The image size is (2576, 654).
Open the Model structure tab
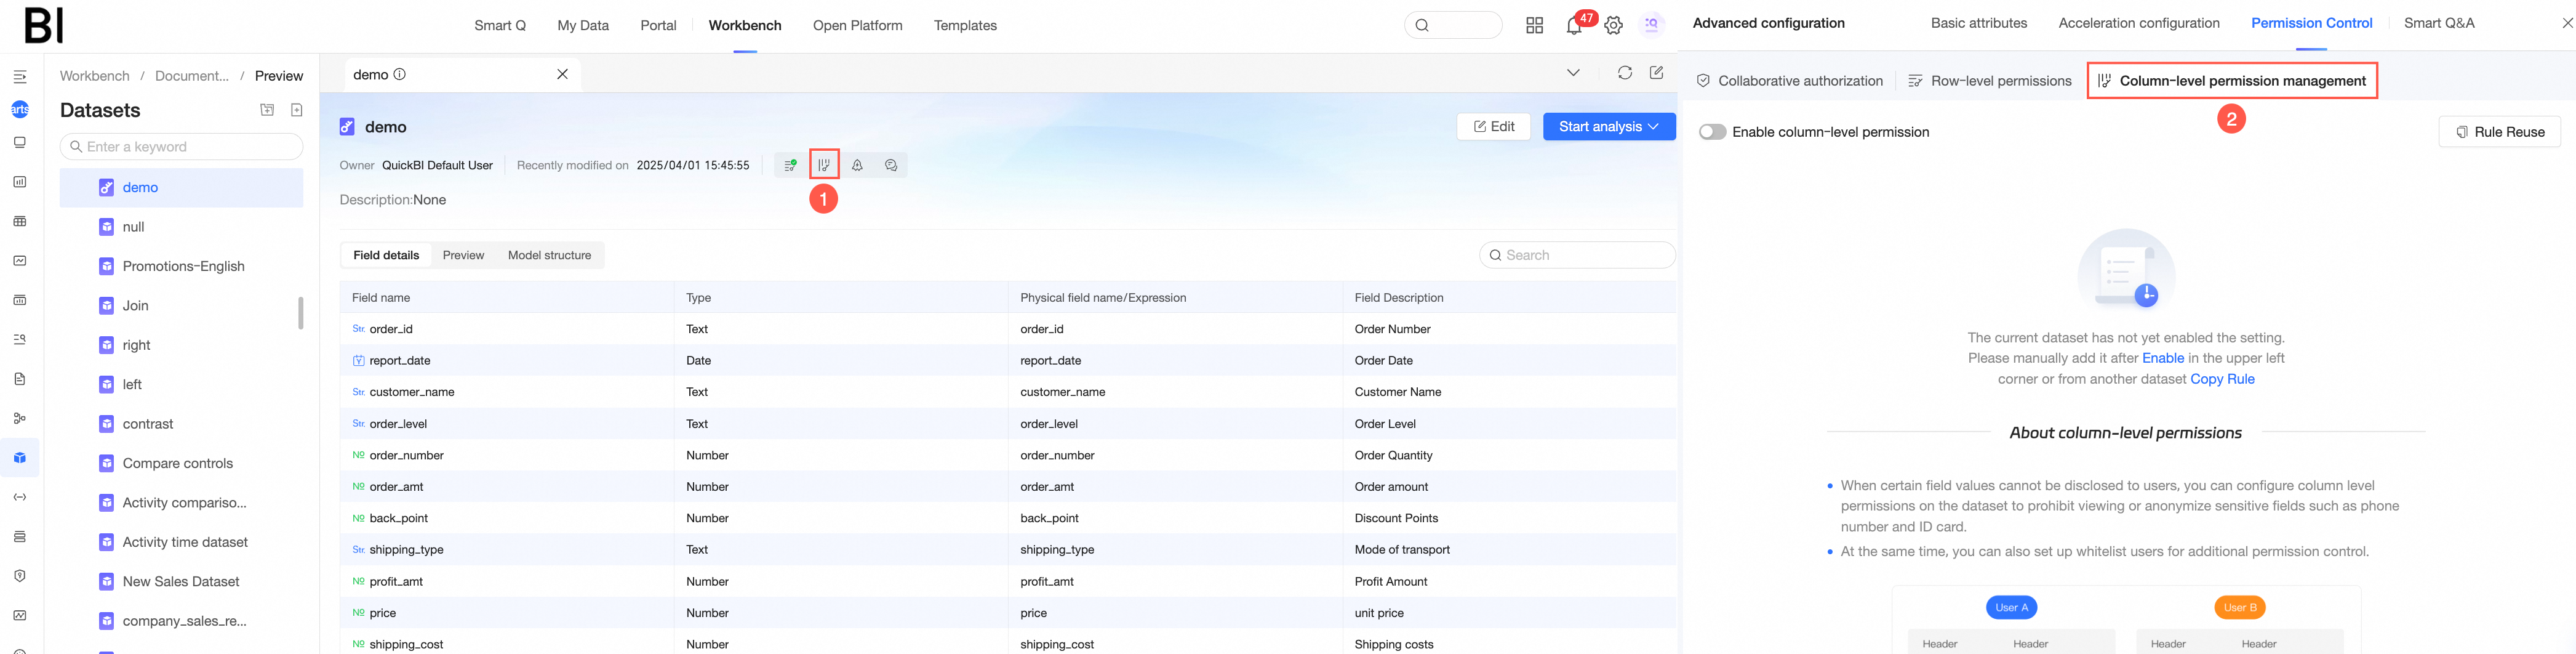tap(549, 256)
